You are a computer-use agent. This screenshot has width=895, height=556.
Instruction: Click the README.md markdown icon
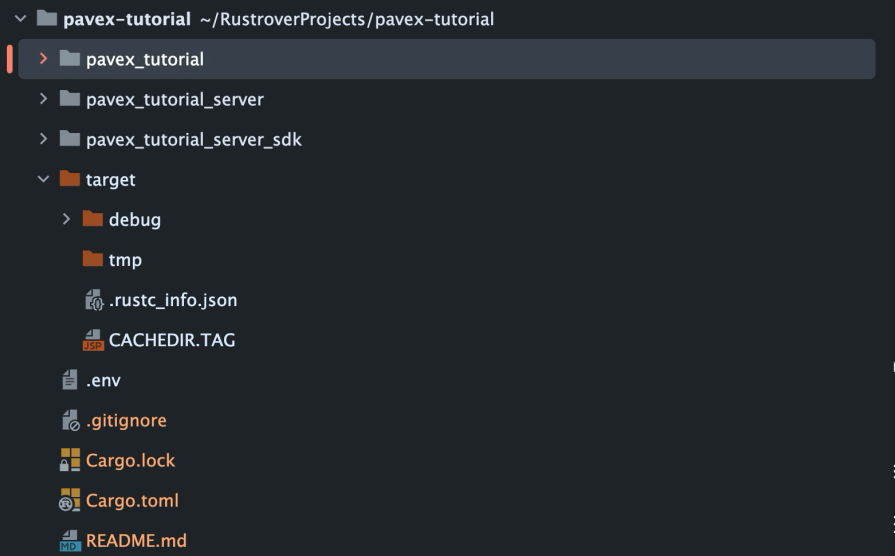70,541
